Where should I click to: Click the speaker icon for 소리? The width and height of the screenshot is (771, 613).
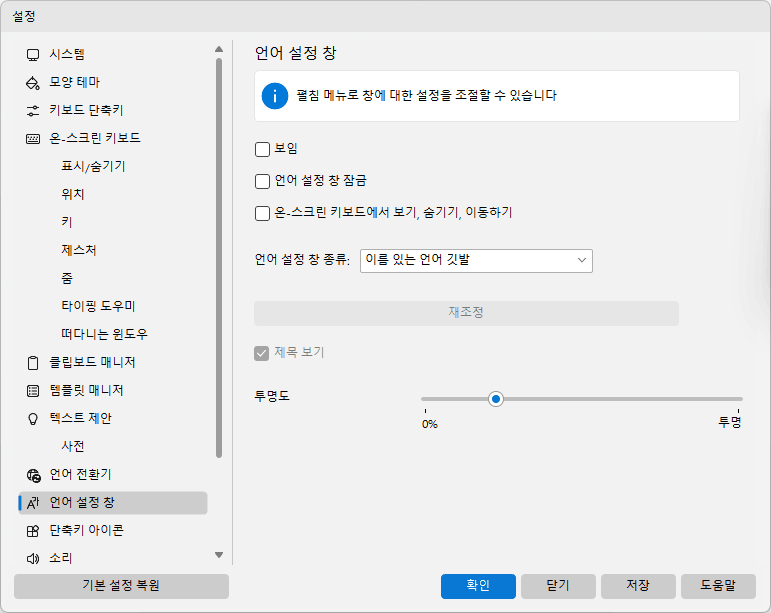[33, 559]
